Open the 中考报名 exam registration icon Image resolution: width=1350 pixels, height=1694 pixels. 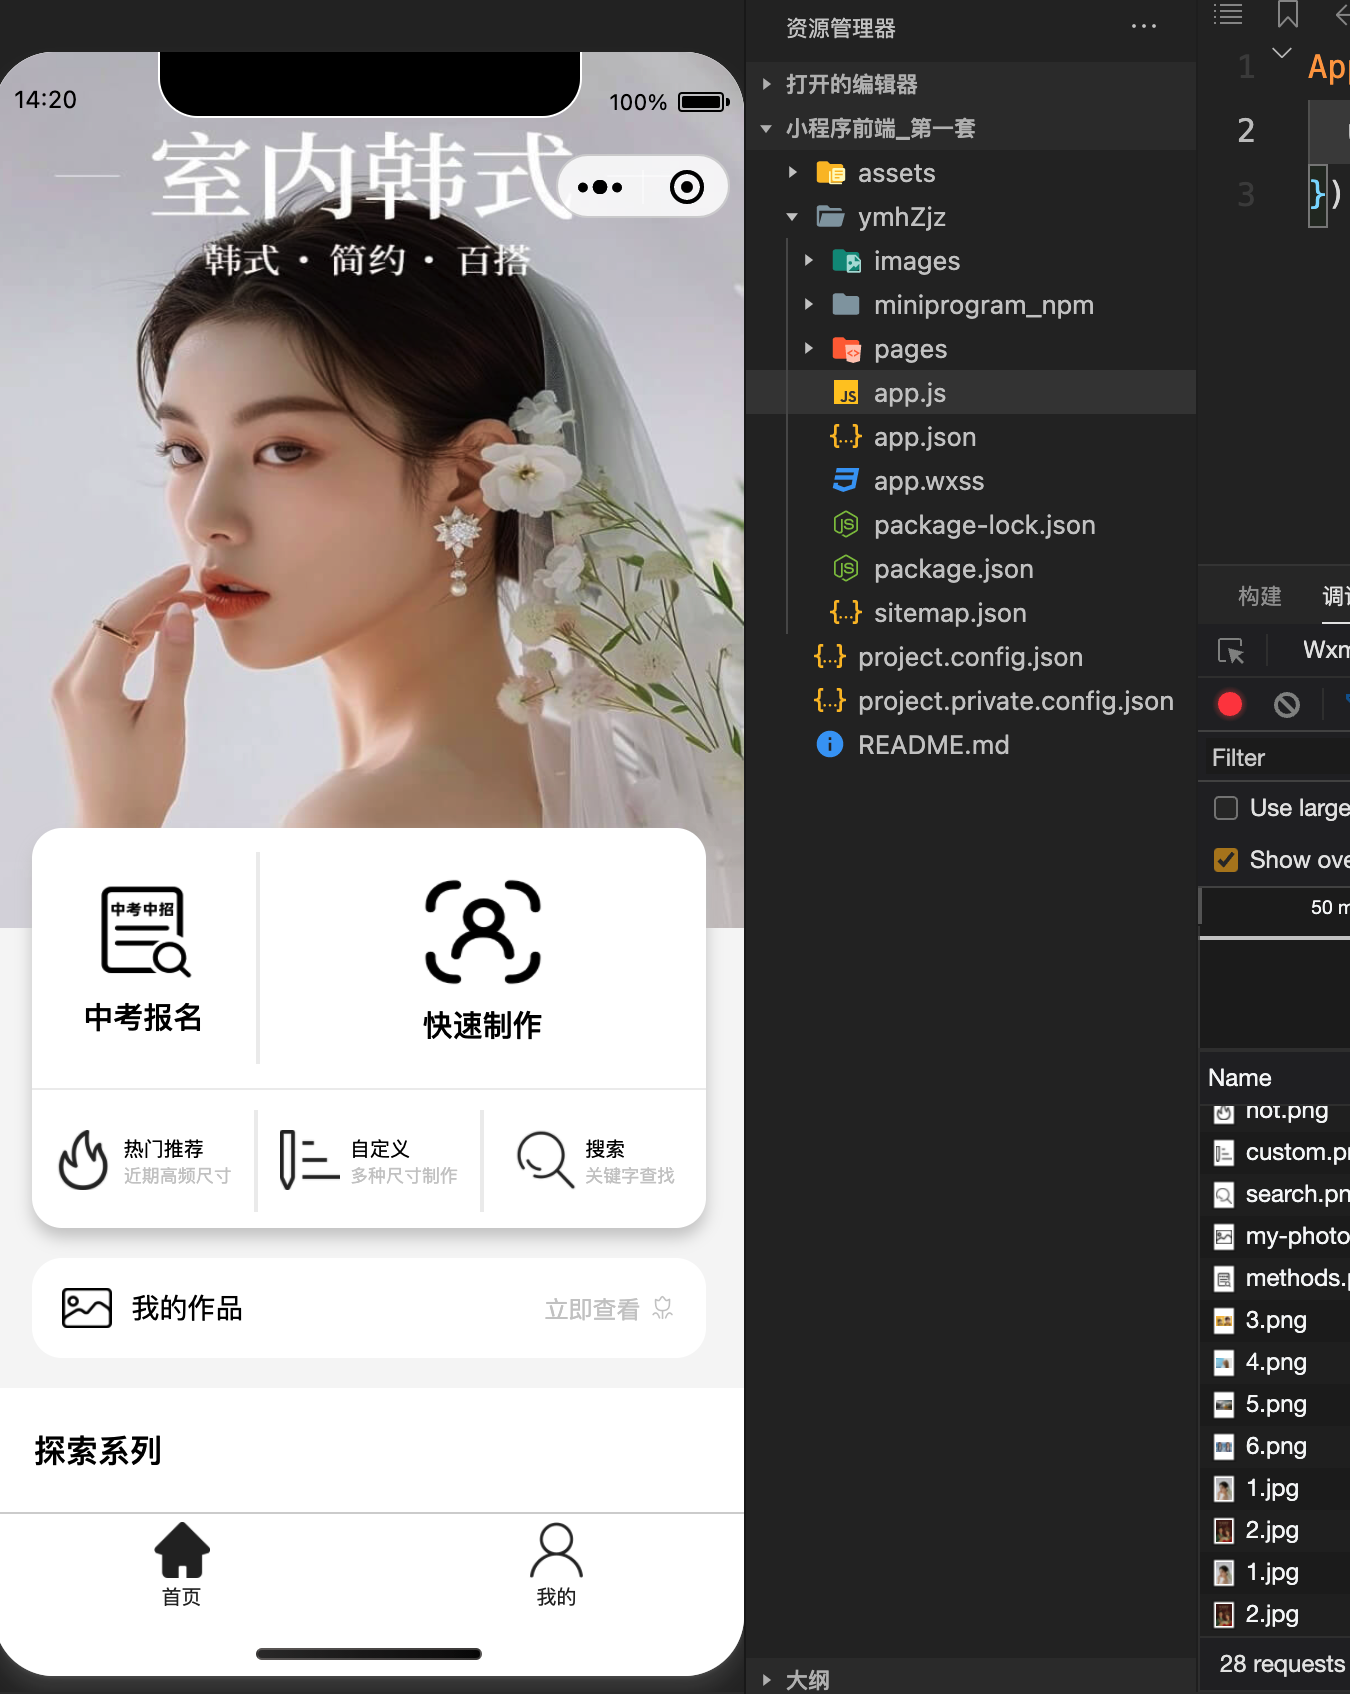click(x=145, y=931)
